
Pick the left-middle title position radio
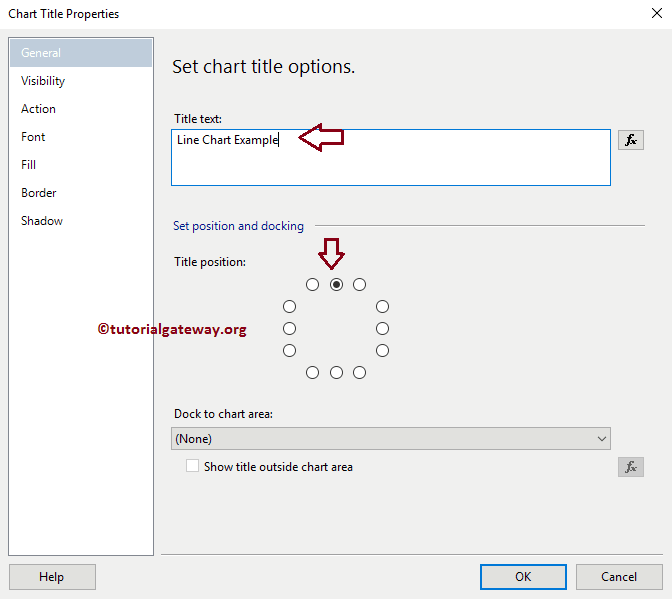click(290, 328)
